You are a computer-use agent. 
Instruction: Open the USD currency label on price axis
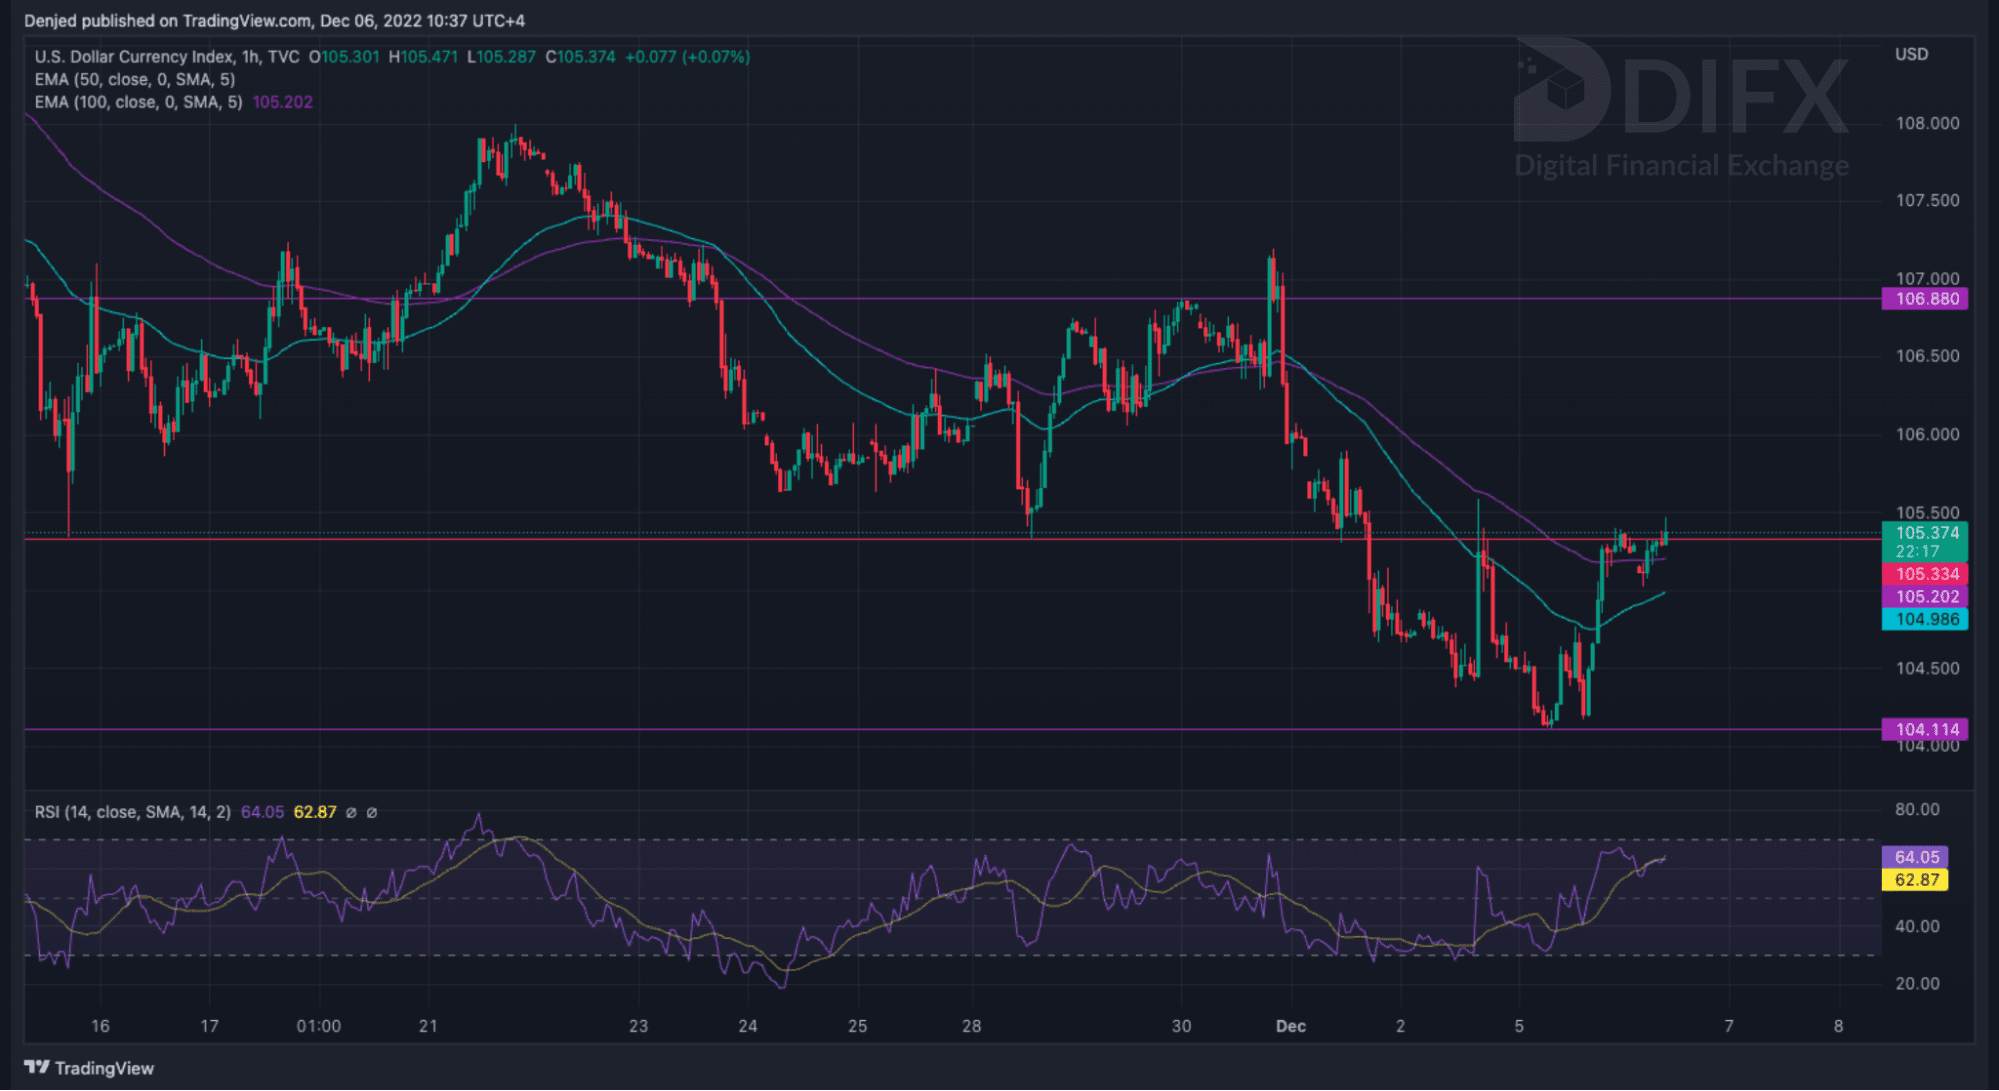point(1911,54)
